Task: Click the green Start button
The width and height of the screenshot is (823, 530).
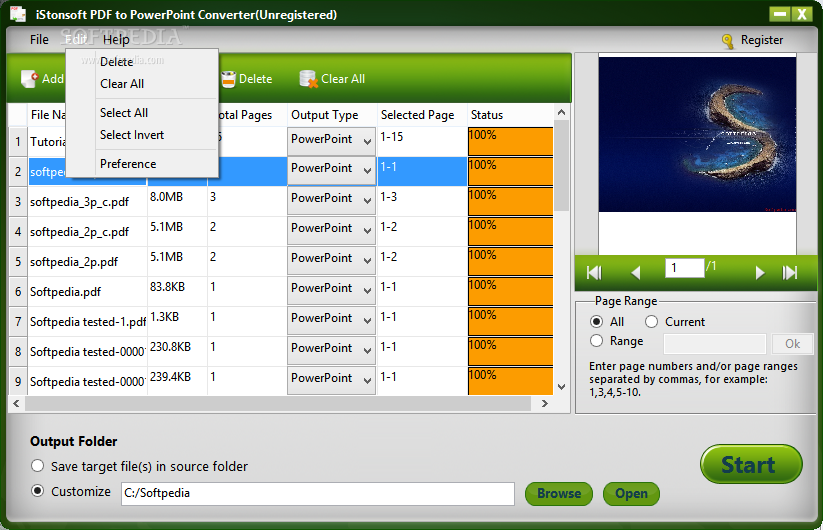Action: 751,464
